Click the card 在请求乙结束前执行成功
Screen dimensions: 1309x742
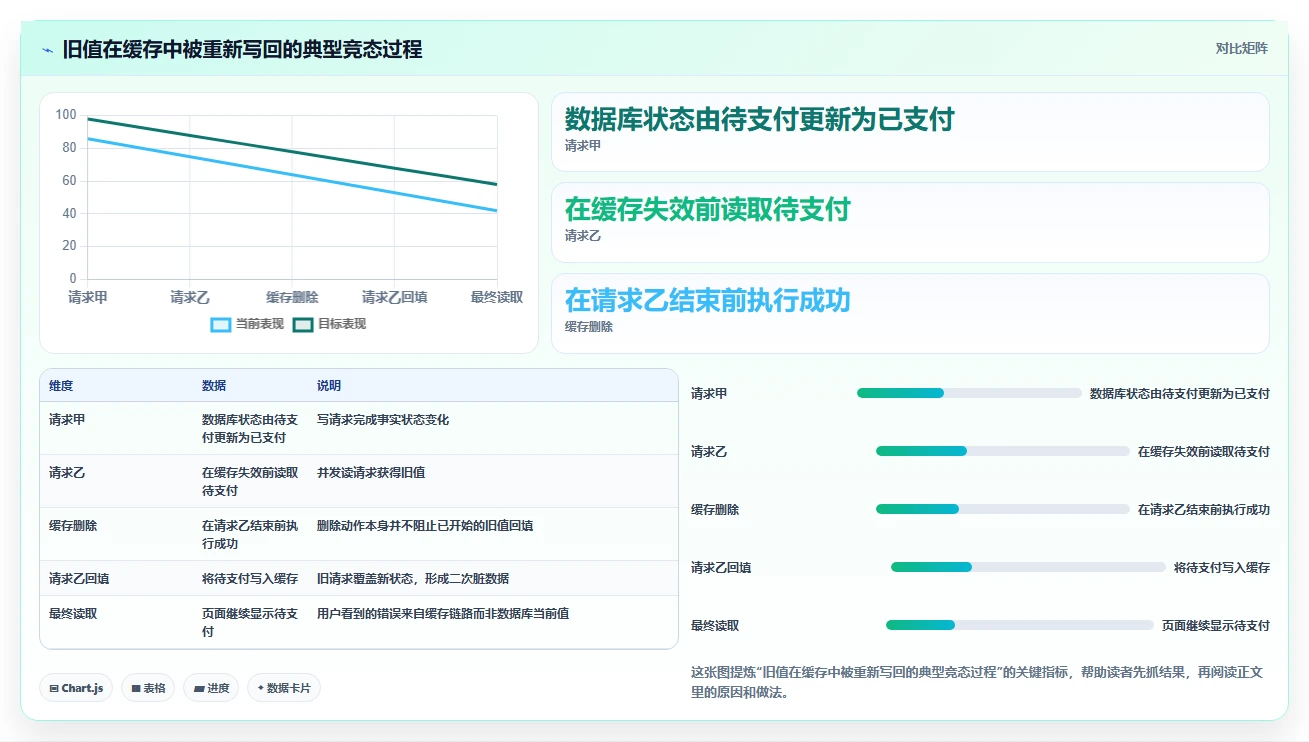click(x=910, y=313)
